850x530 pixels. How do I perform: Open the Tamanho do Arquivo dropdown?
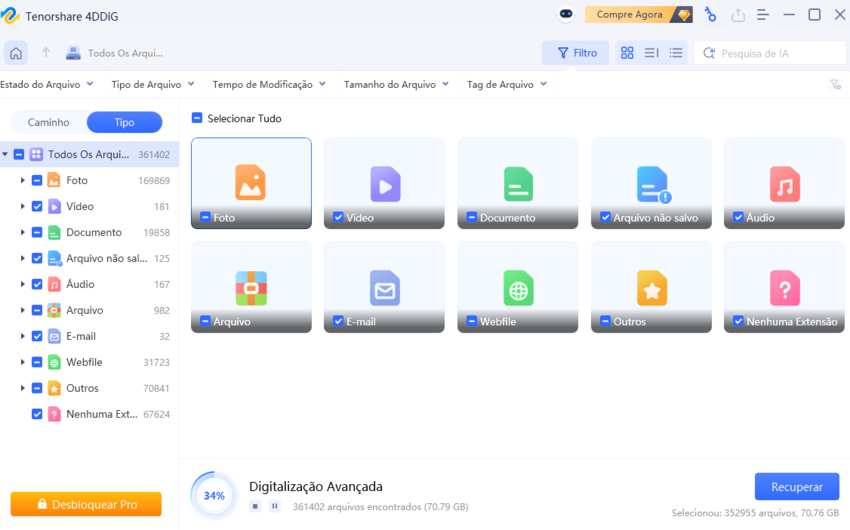point(396,85)
